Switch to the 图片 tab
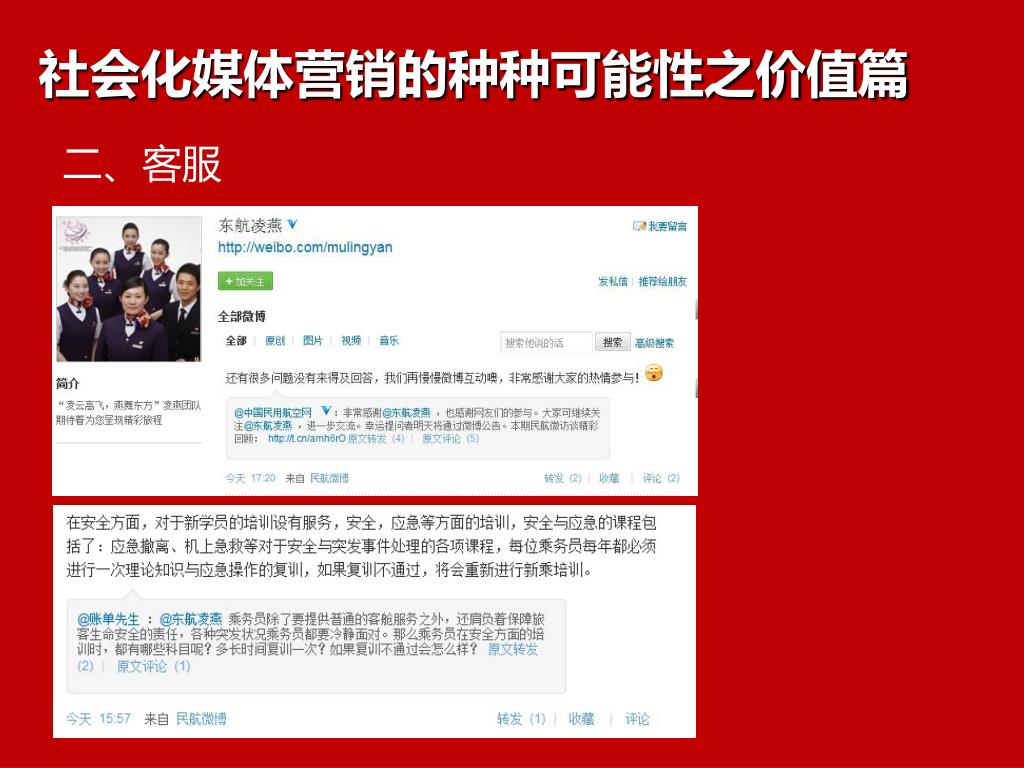Viewport: 1024px width, 768px height. 313,341
